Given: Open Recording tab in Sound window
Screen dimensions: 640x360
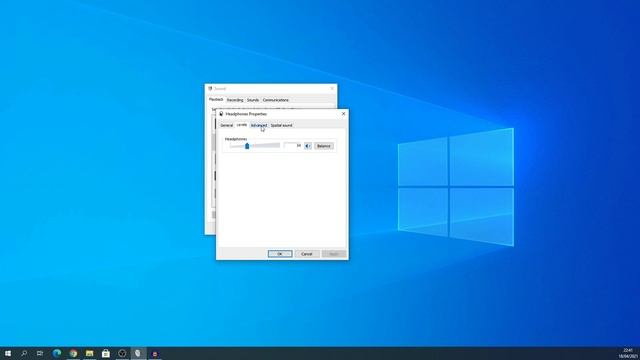Looking at the screenshot, I should [235, 100].
